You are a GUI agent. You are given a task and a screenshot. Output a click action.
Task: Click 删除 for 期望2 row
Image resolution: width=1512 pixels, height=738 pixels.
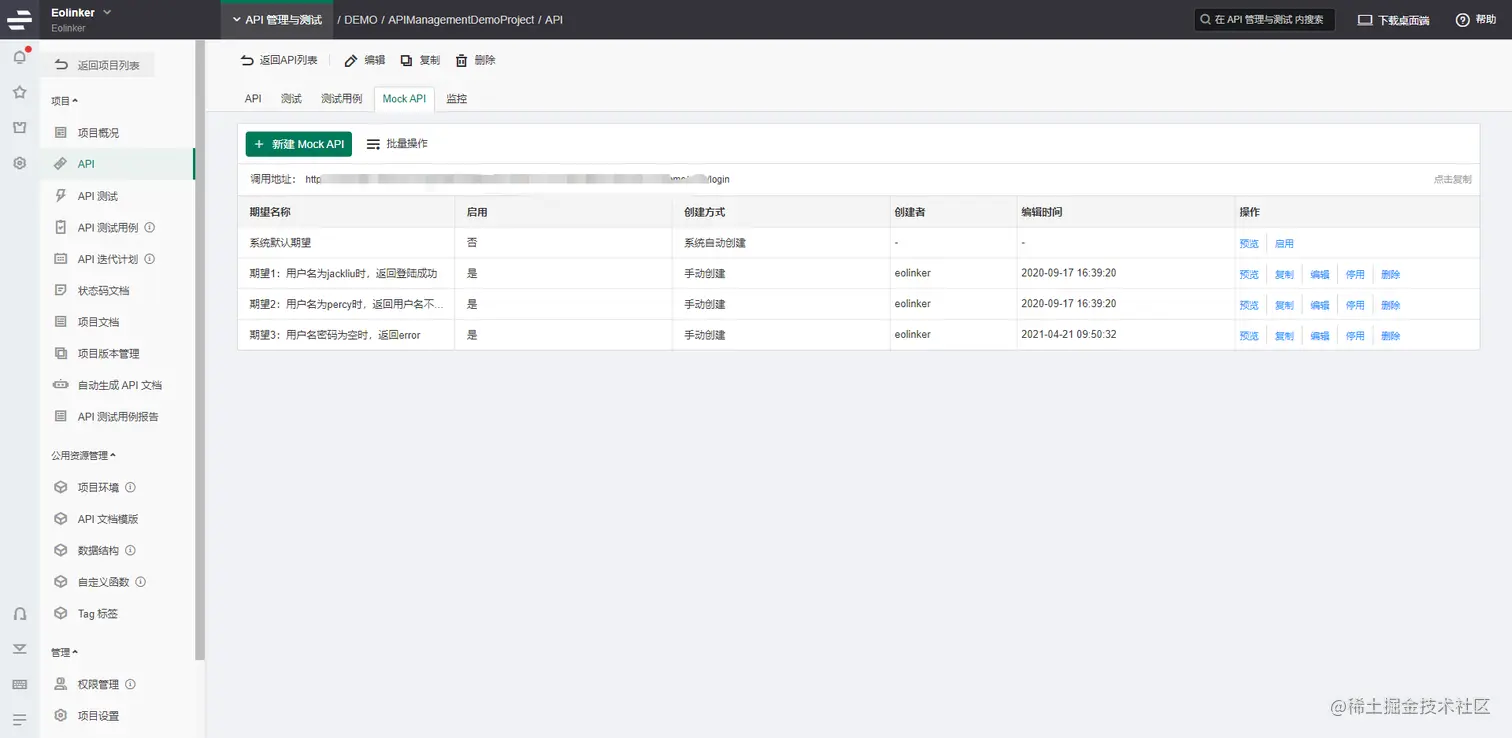[x=1391, y=305]
